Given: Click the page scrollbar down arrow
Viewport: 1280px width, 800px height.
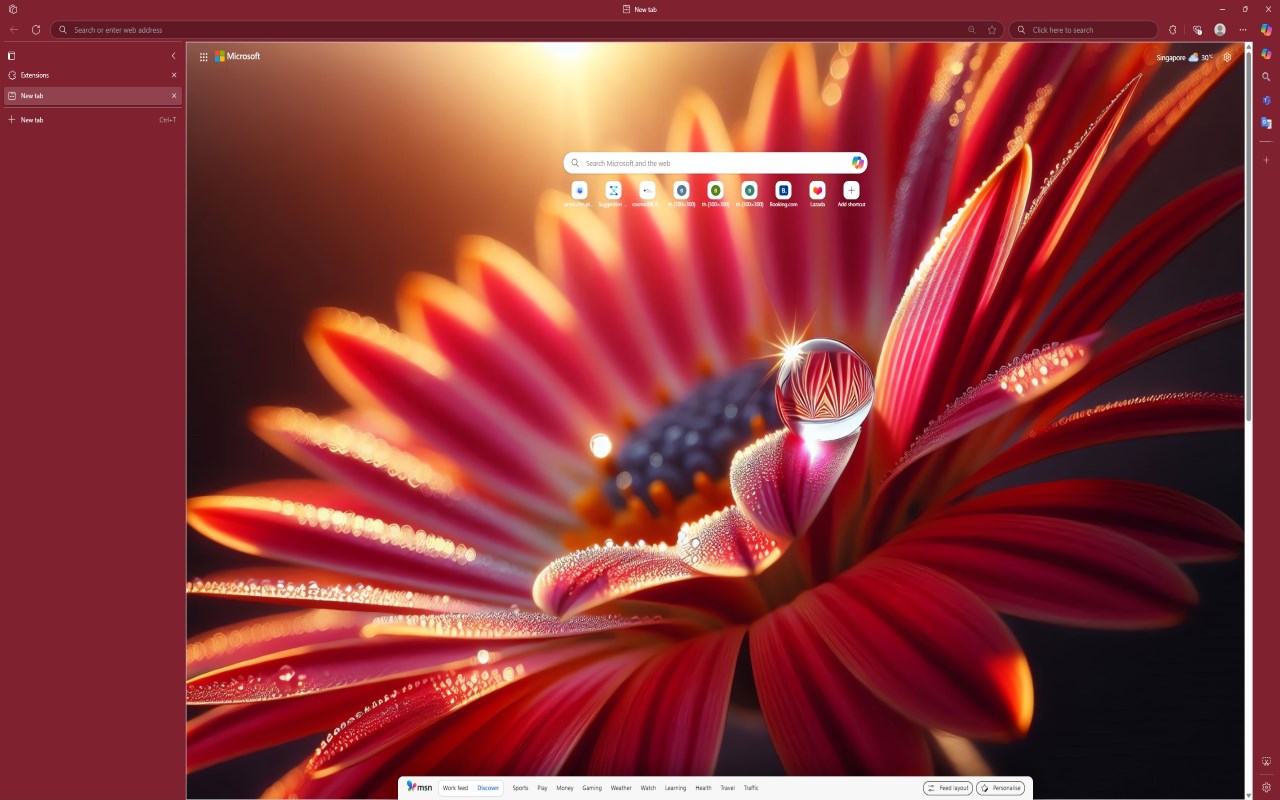Looking at the screenshot, I should click(1249, 795).
